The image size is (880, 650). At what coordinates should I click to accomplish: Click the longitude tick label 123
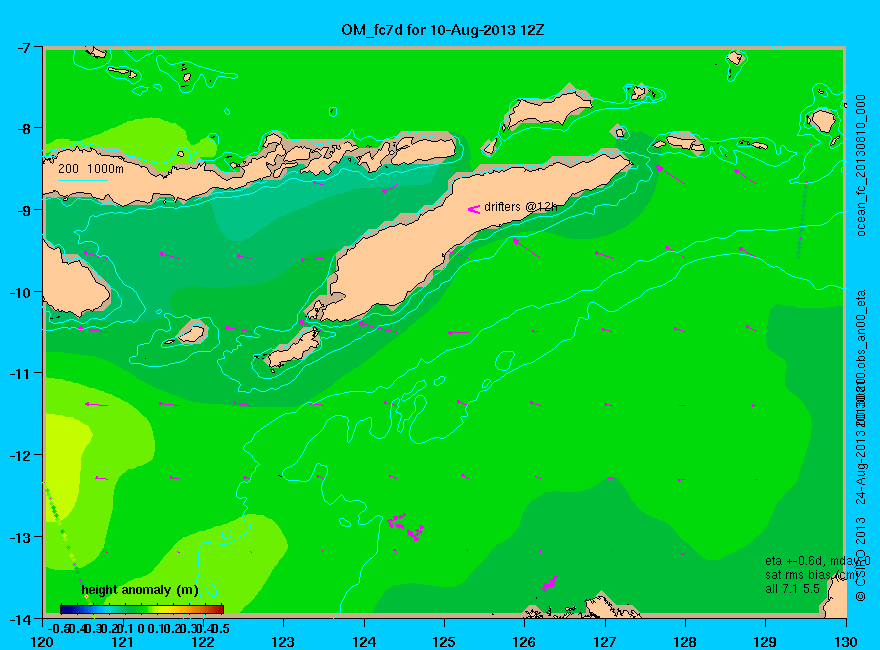point(283,642)
